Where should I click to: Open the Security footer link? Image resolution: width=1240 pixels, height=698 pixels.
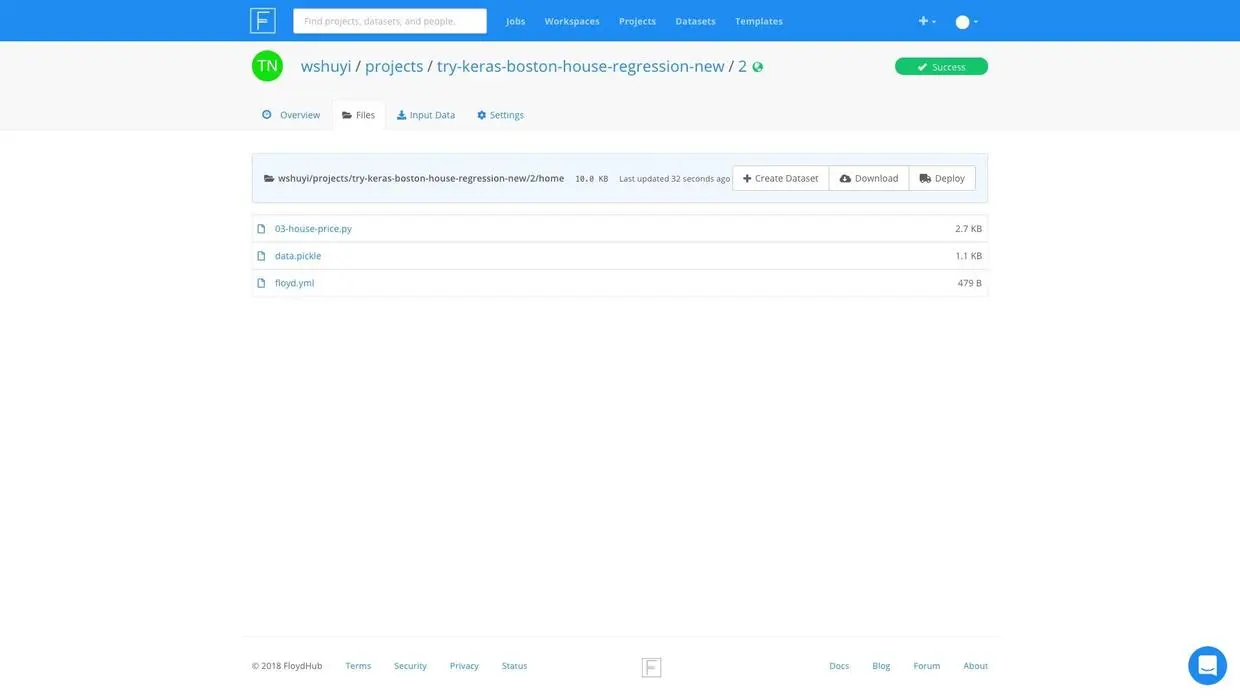click(x=410, y=666)
